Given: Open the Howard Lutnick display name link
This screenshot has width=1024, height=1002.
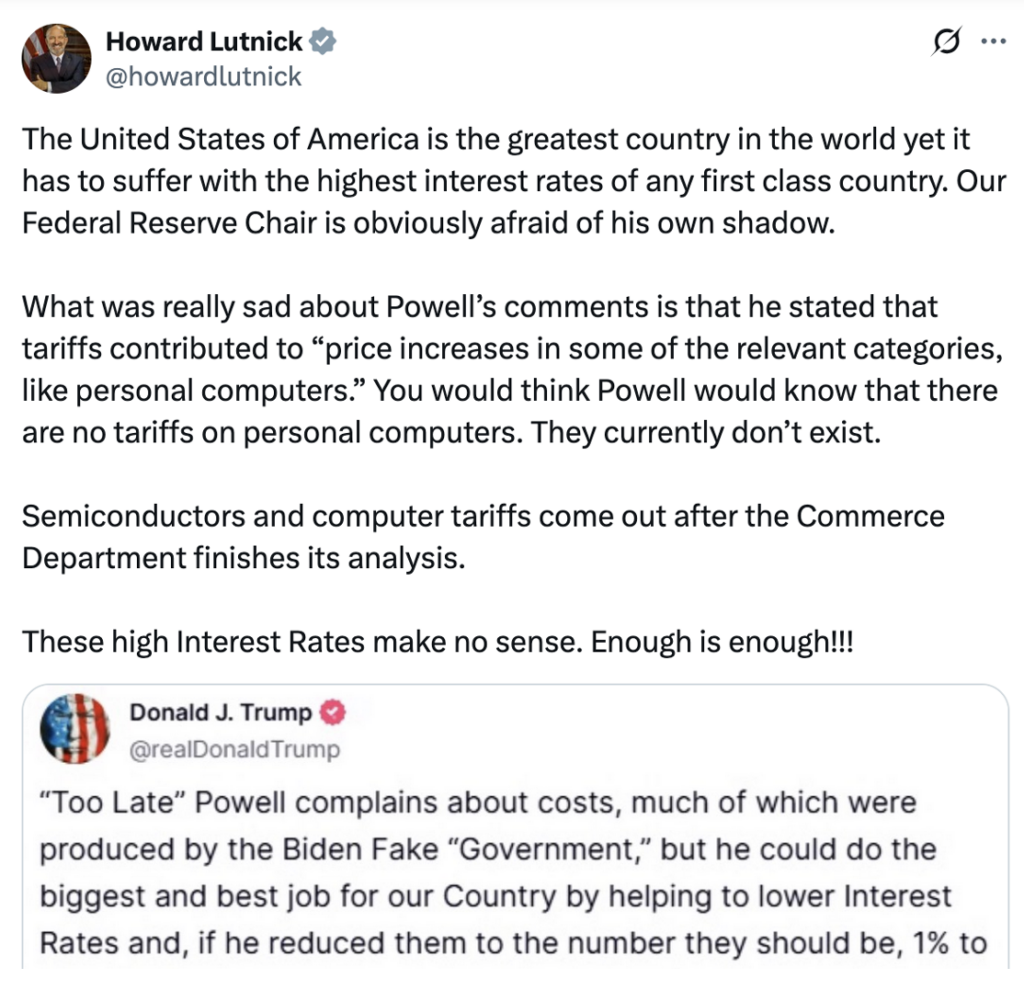Looking at the screenshot, I should point(204,41).
